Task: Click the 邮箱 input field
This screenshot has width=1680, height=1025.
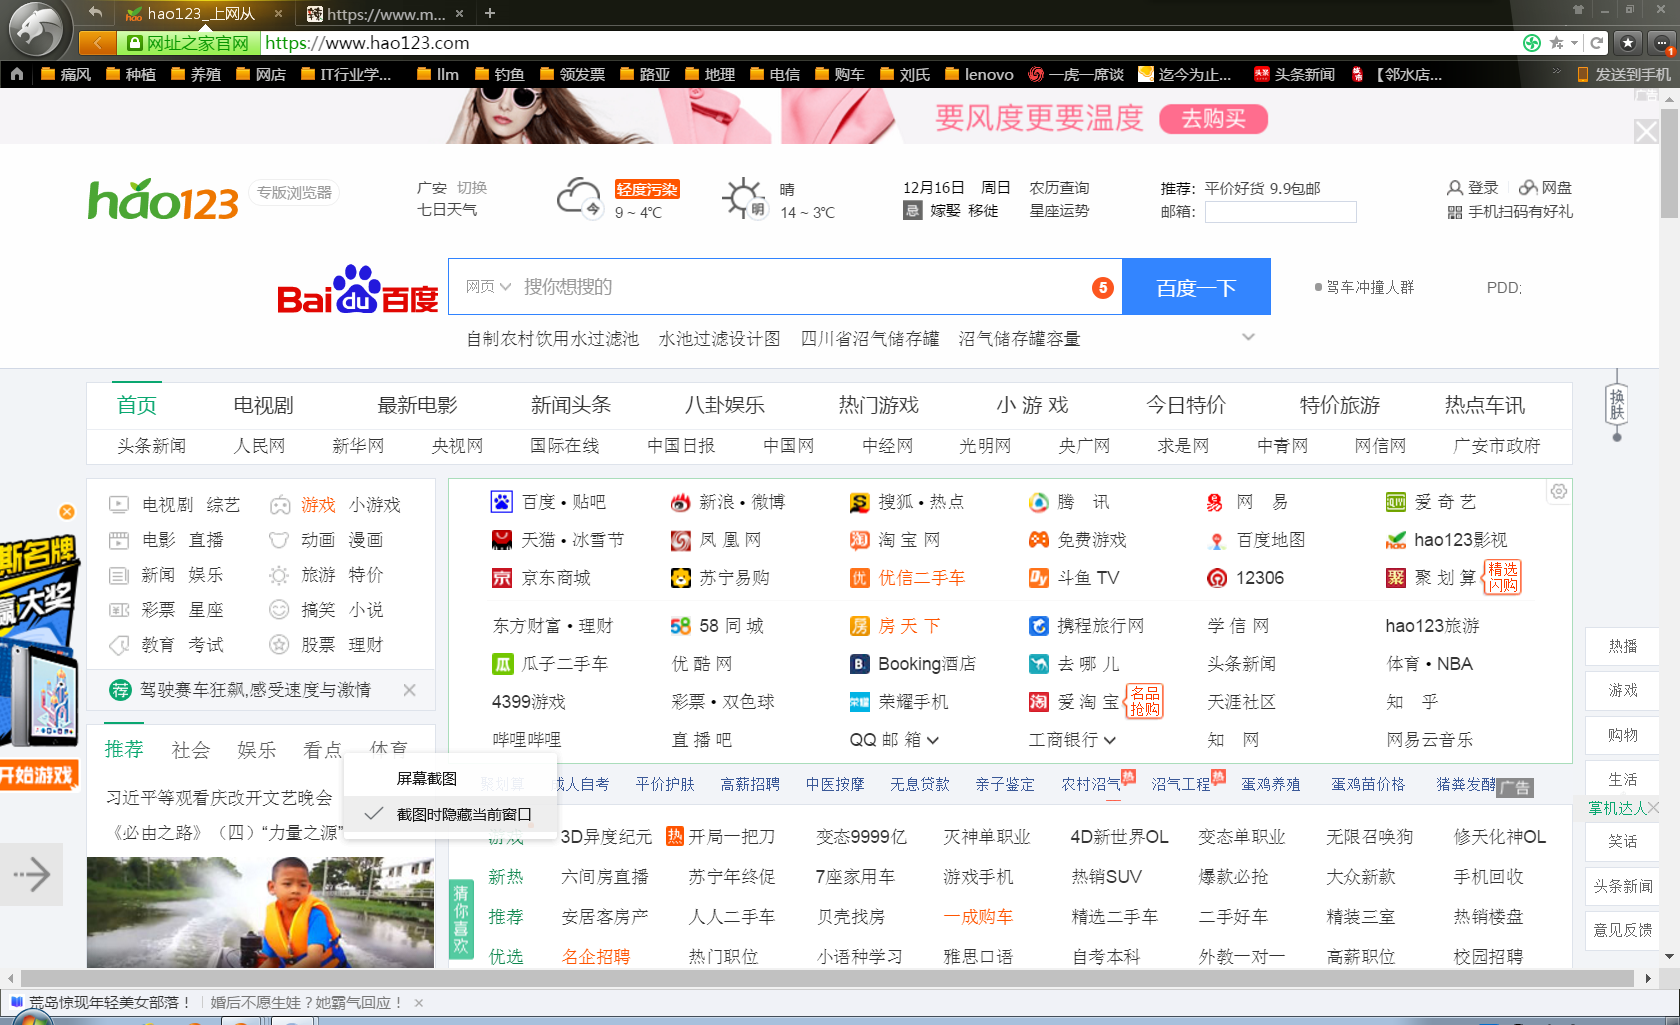Action: (x=1280, y=212)
